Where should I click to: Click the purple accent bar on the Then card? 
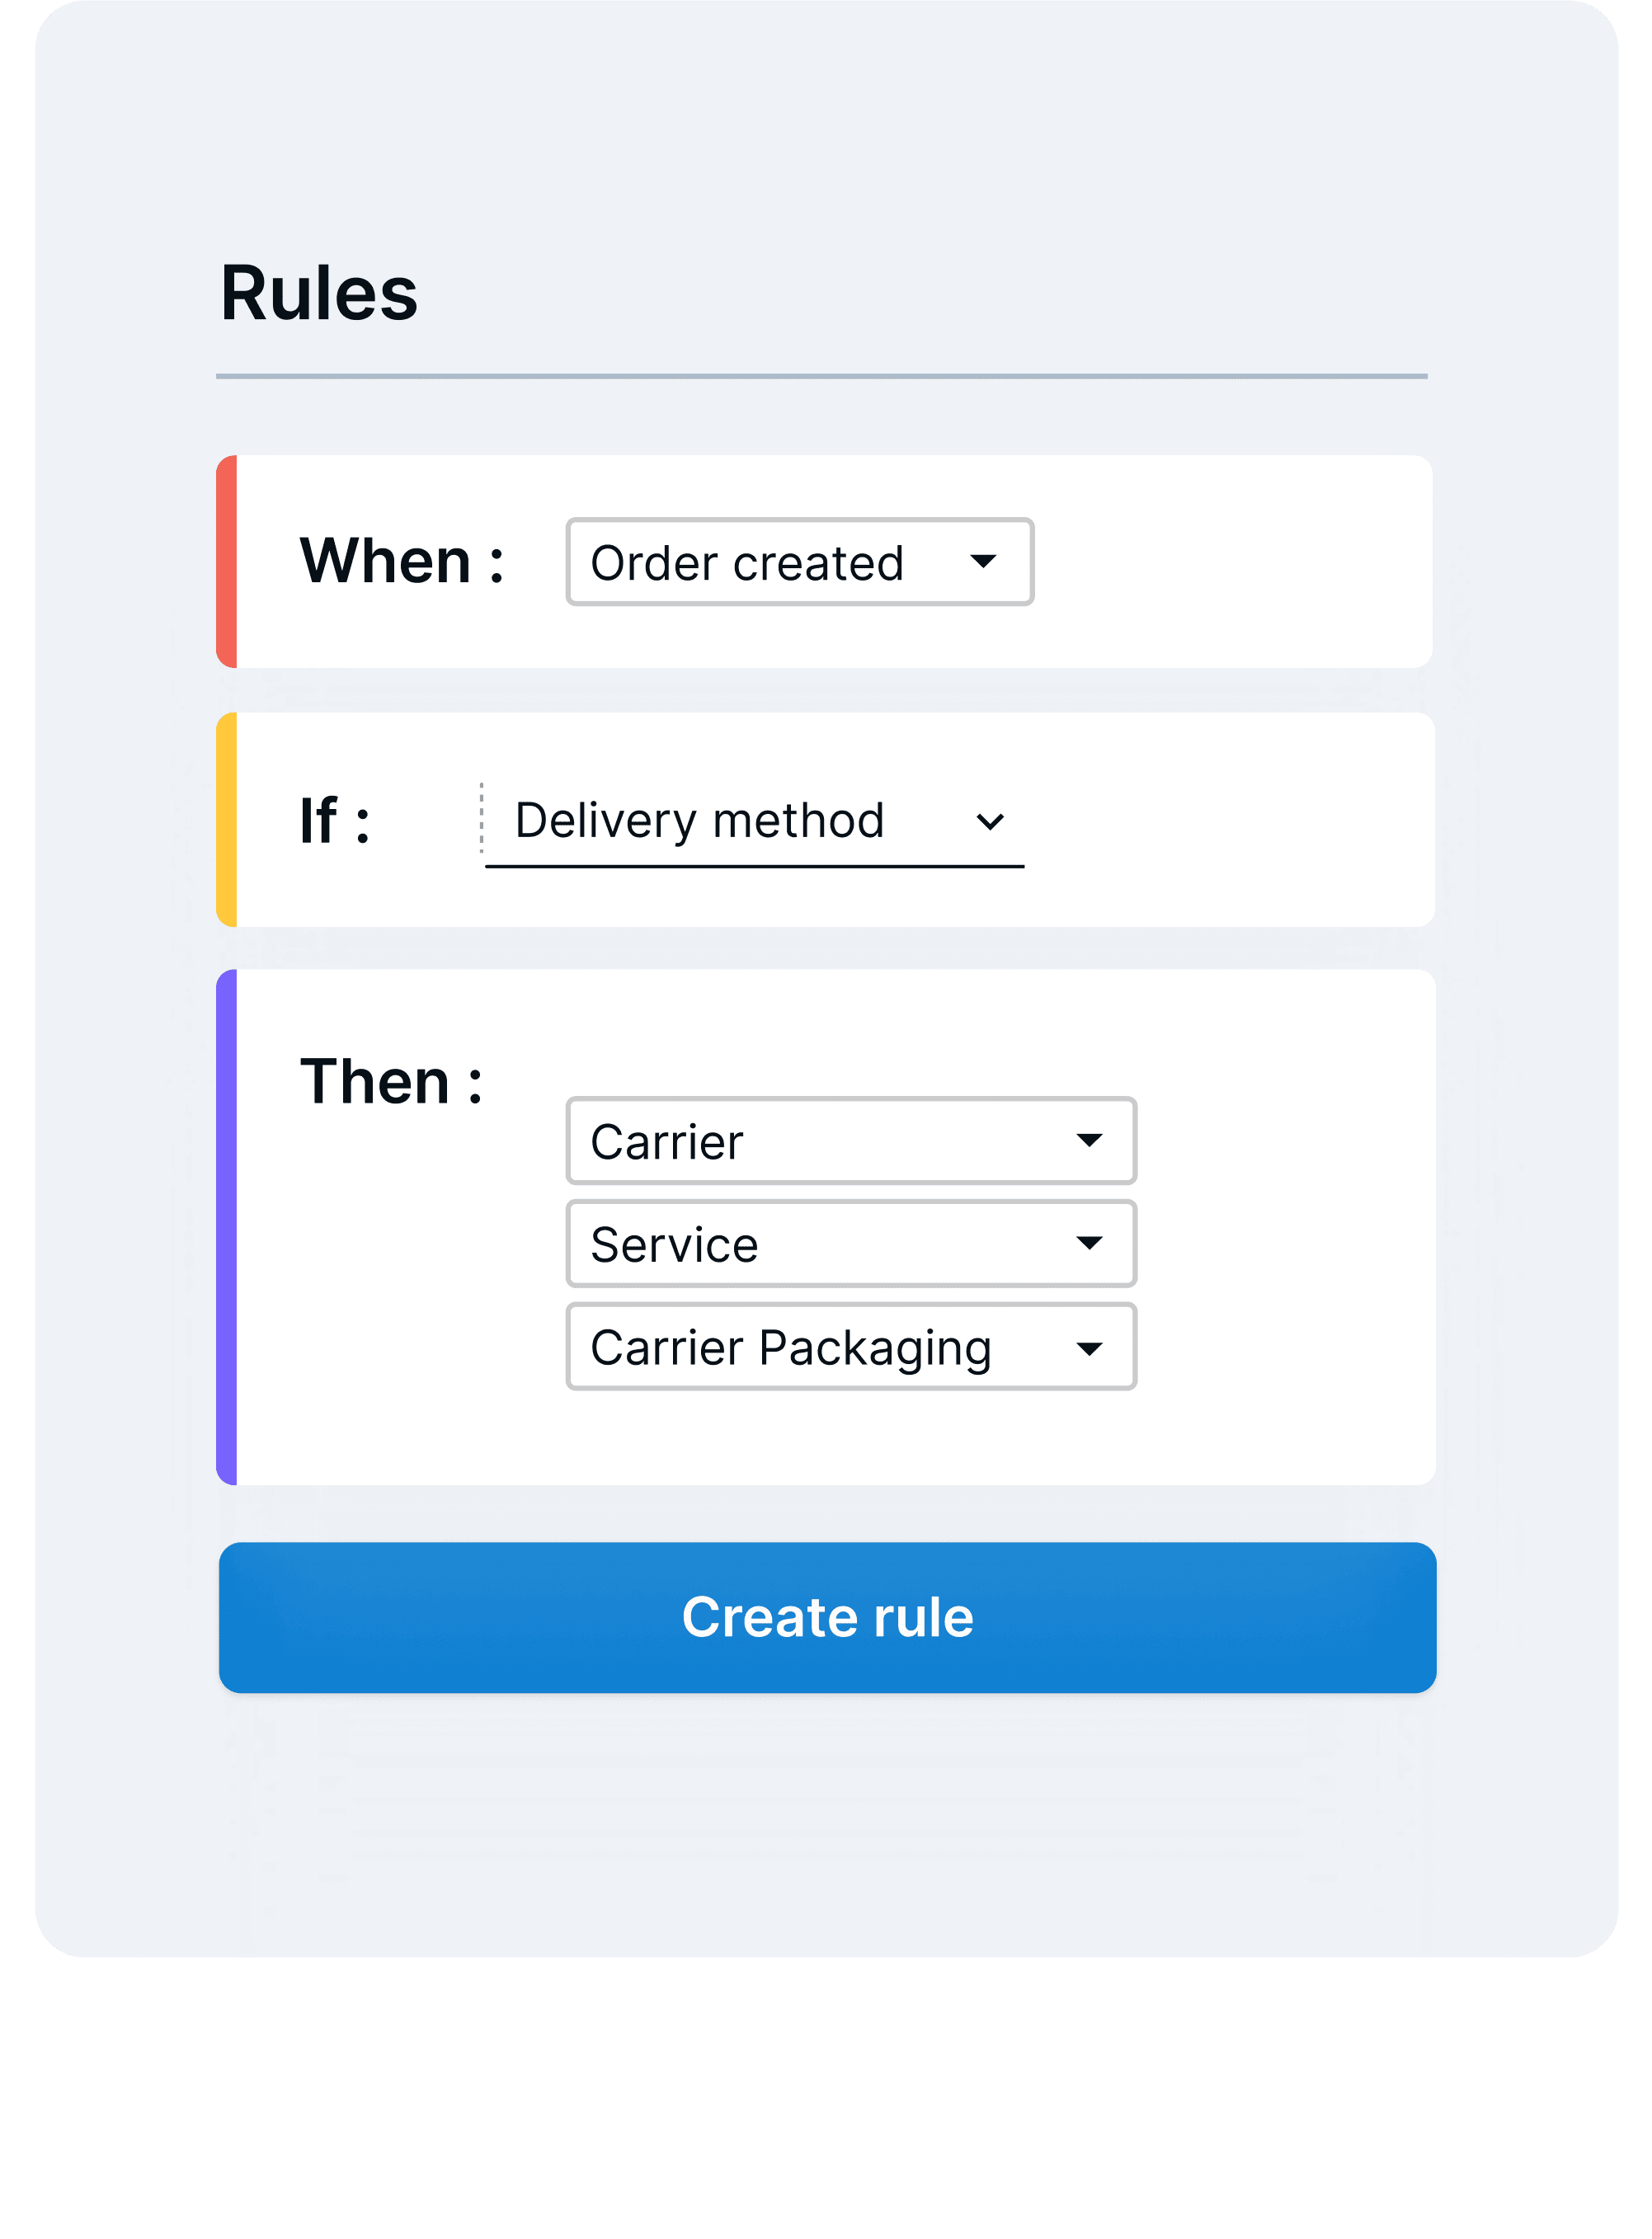coord(227,1227)
